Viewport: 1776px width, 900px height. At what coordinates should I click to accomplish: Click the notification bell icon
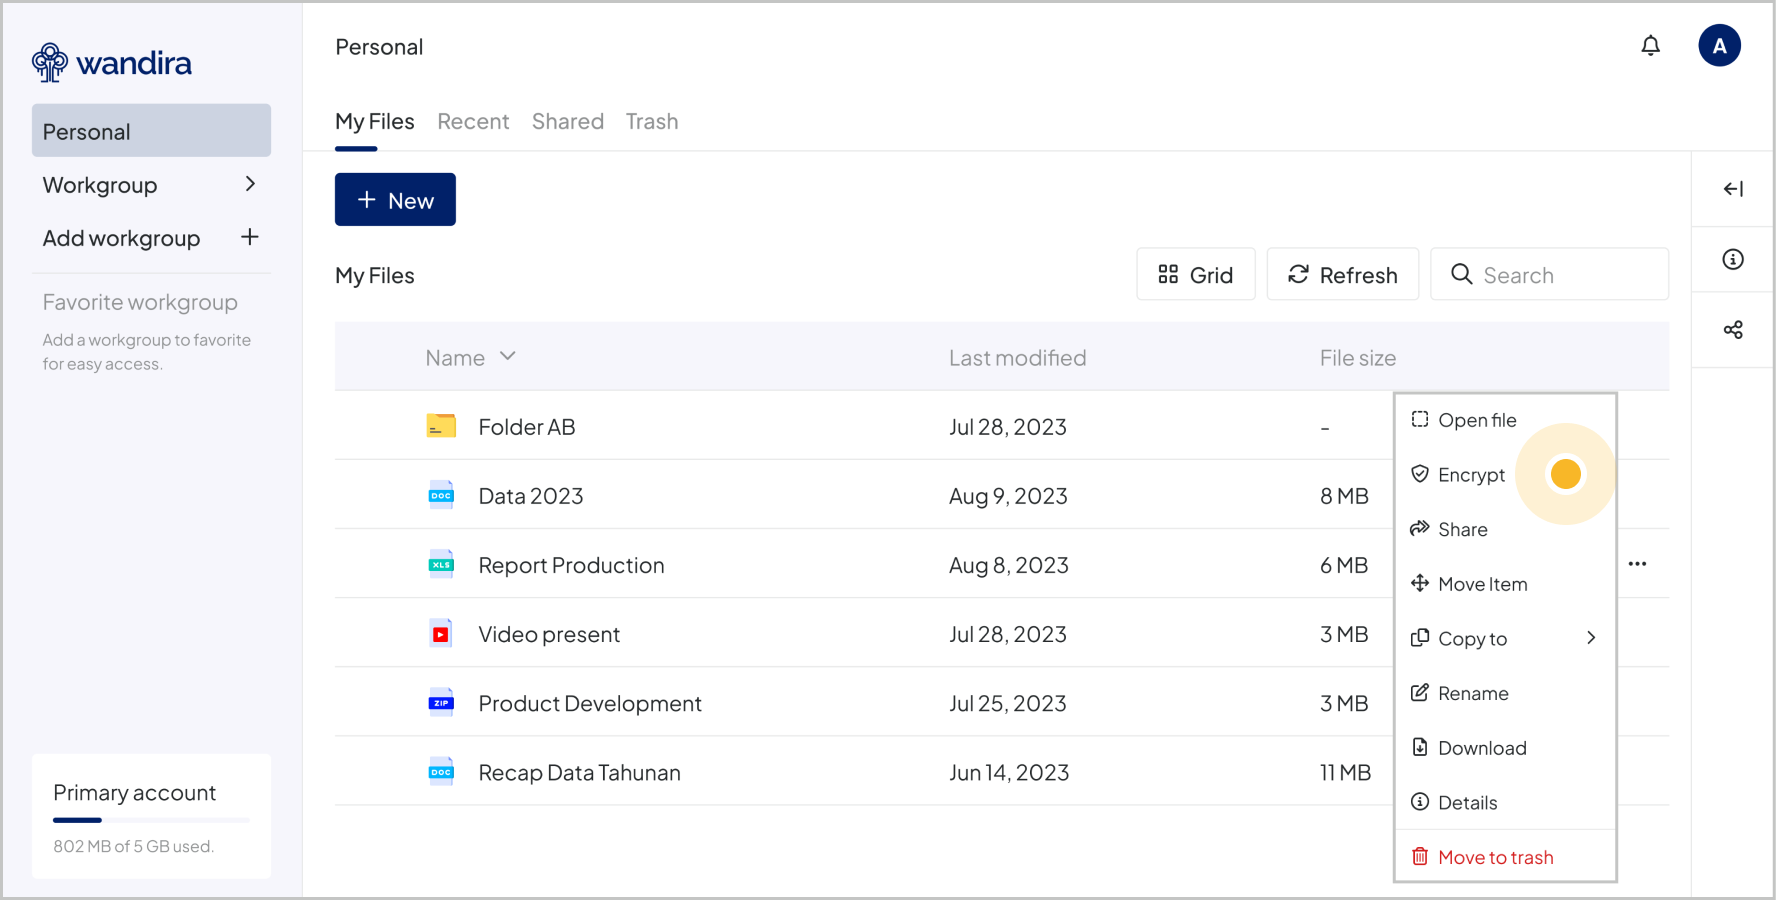click(x=1650, y=46)
